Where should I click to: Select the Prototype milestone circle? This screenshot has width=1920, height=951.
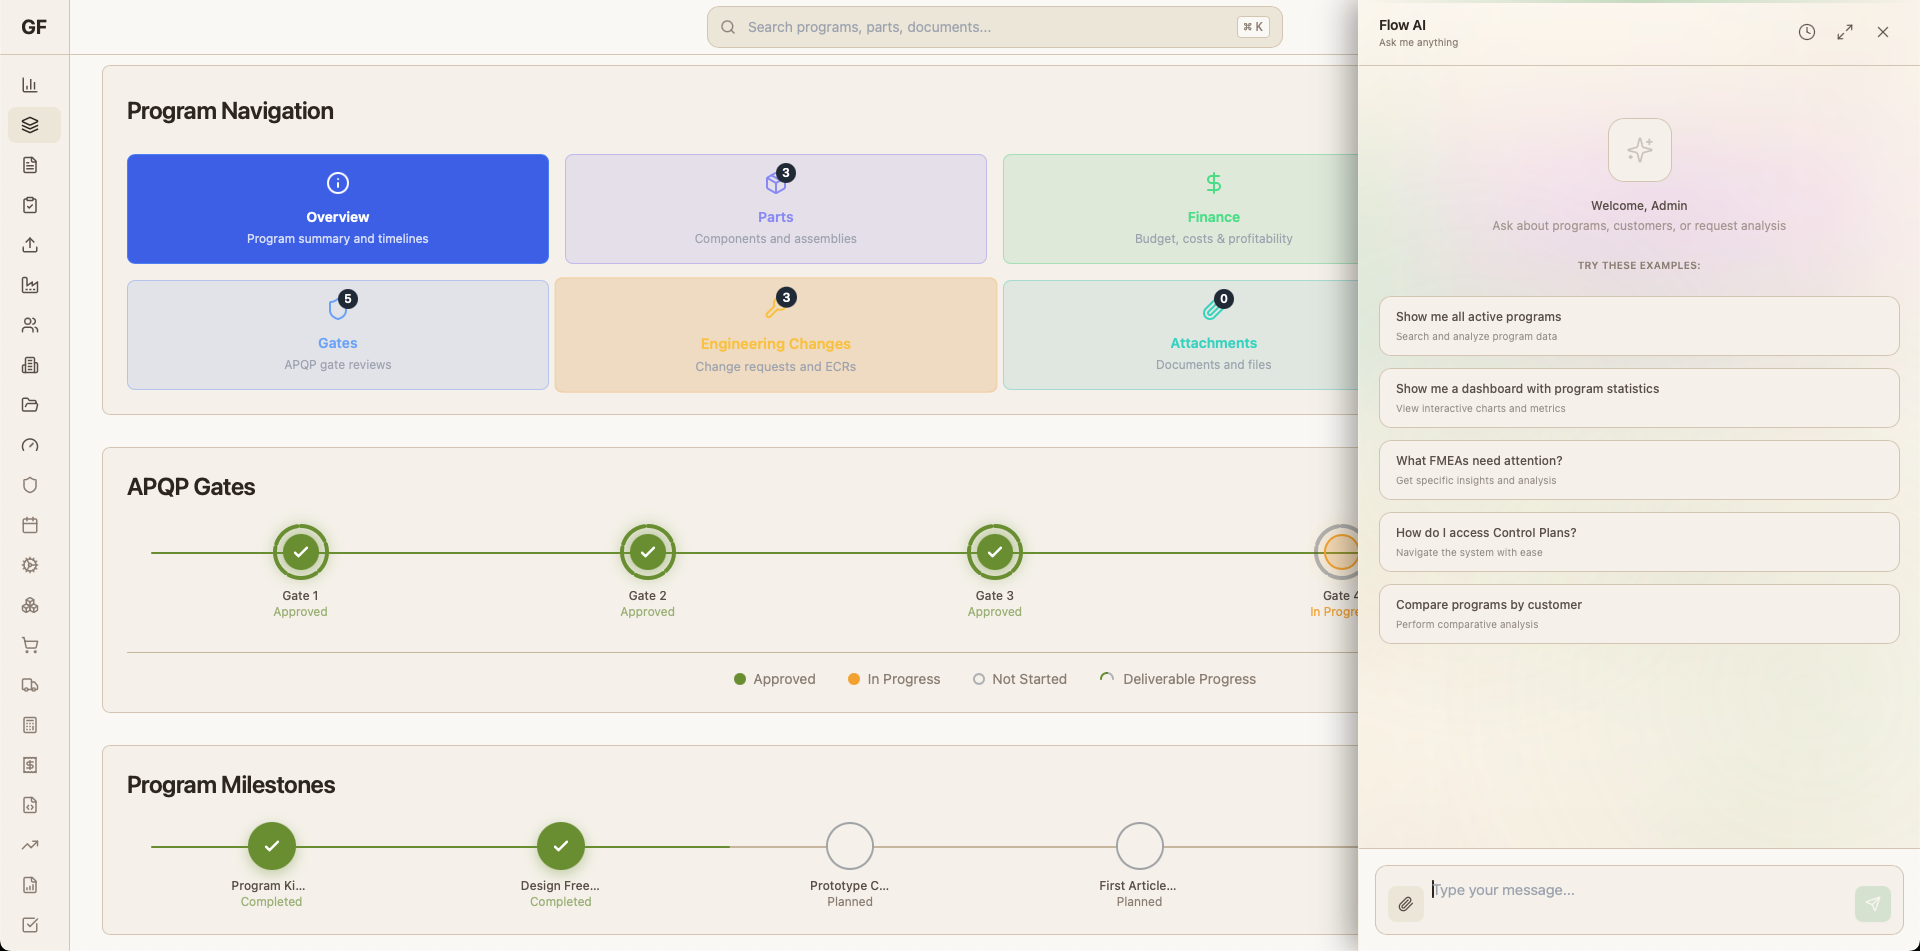click(849, 847)
